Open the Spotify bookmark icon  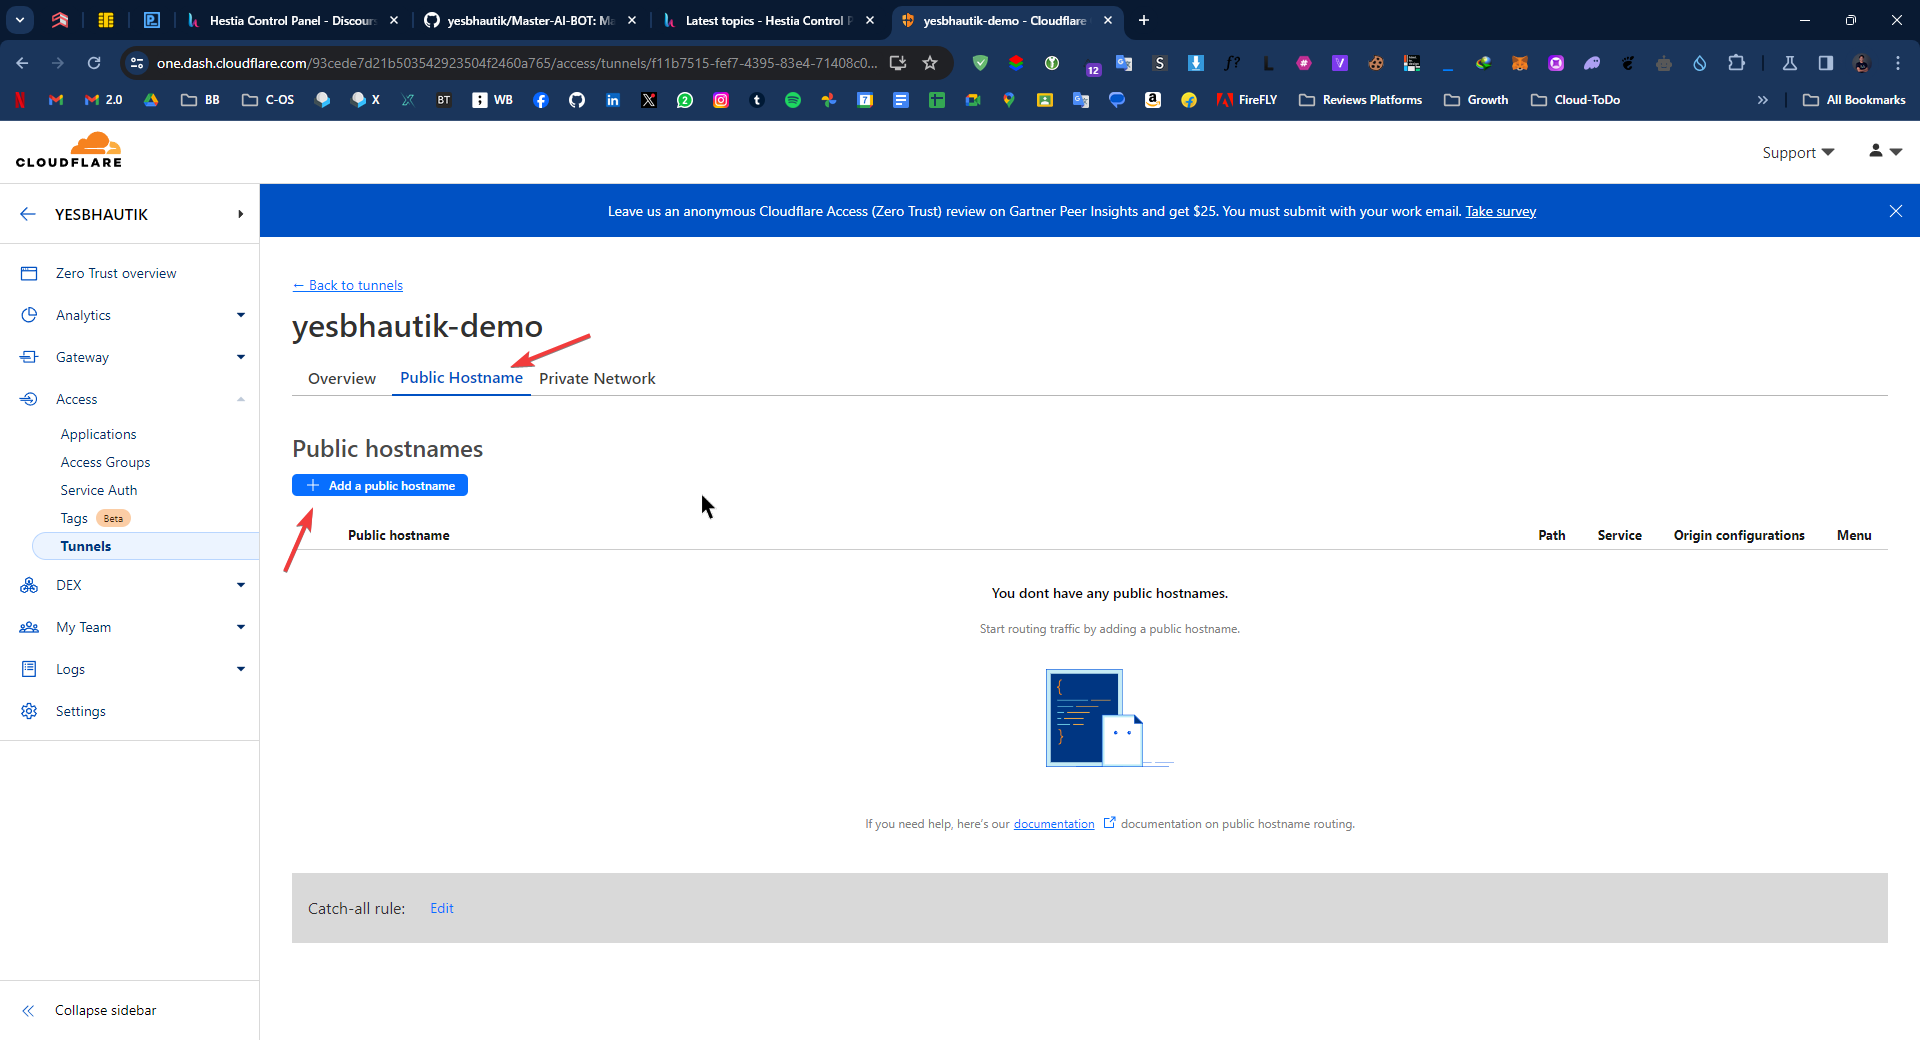[793, 100]
